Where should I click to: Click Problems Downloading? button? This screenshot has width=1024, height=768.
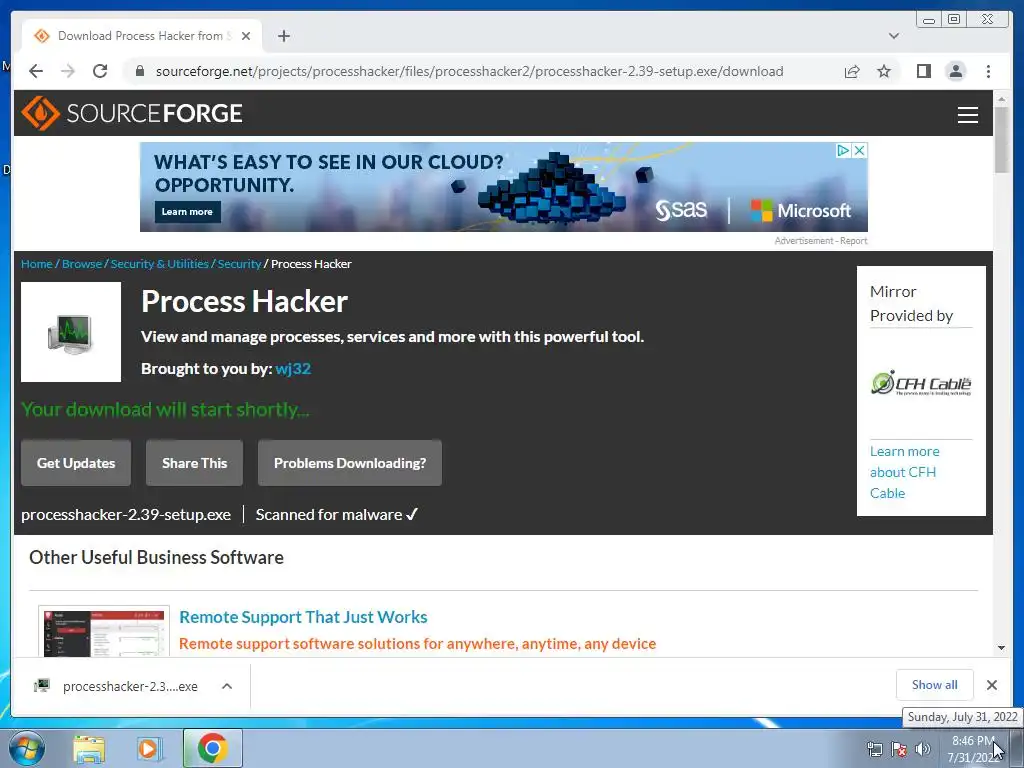pos(350,463)
